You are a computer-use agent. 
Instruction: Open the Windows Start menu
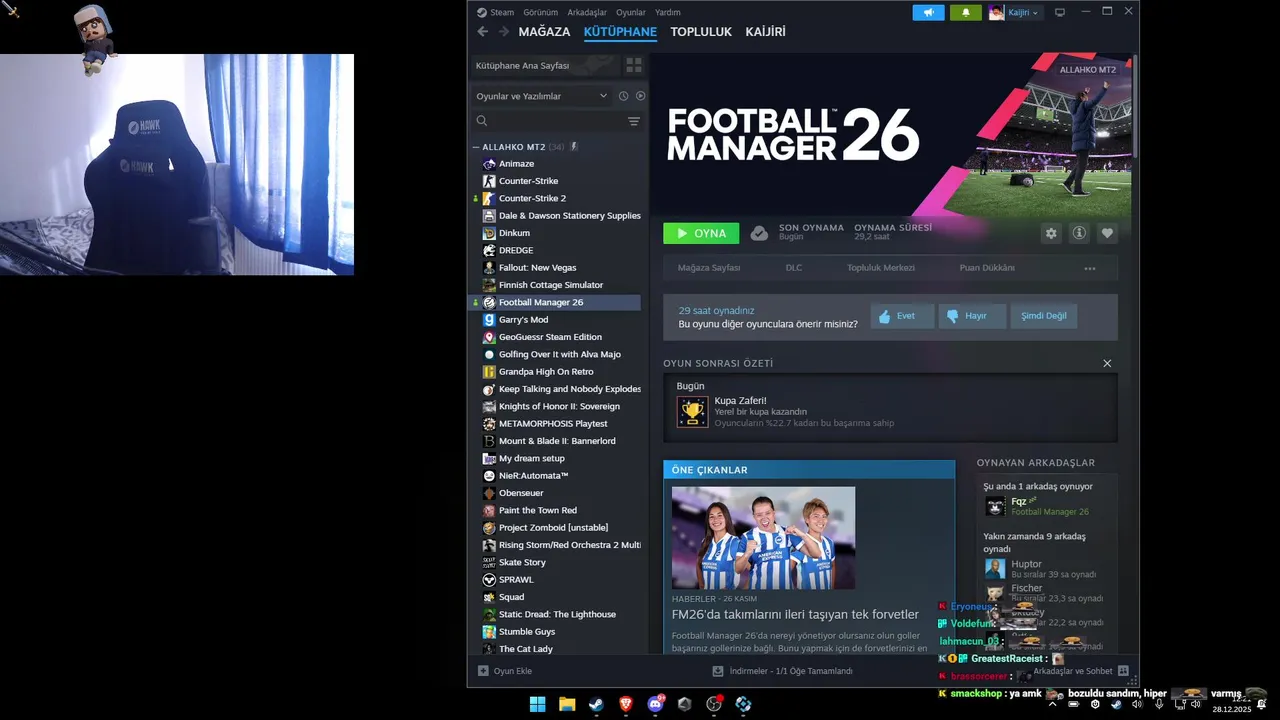(x=537, y=704)
